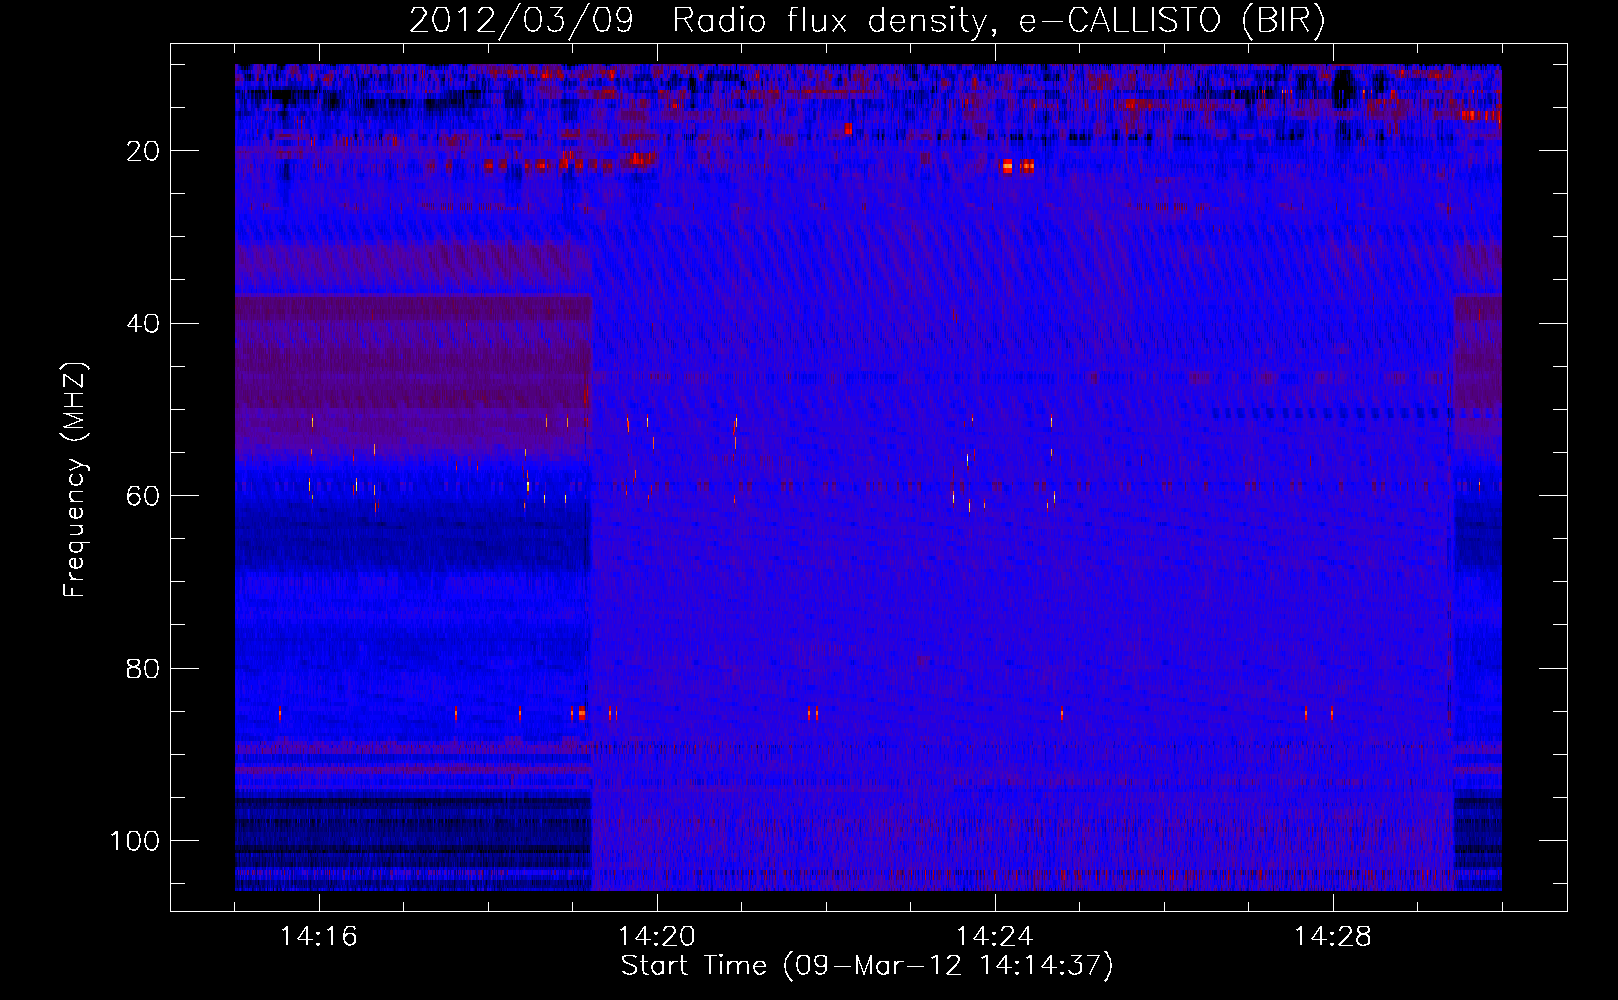This screenshot has width=1618, height=1000.
Task: Click the plot title mentioning e-CALLISTO (BIR)
Action: (867, 20)
